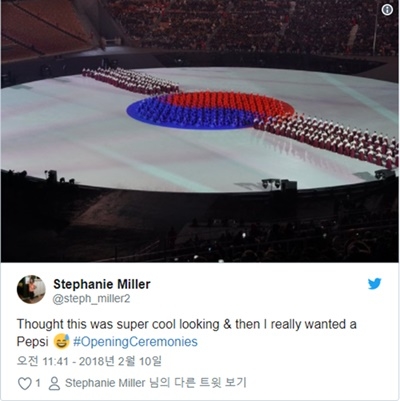400x401 pixels.
Task: Click the blue half of the taegeuk circle
Action: [x=187, y=115]
